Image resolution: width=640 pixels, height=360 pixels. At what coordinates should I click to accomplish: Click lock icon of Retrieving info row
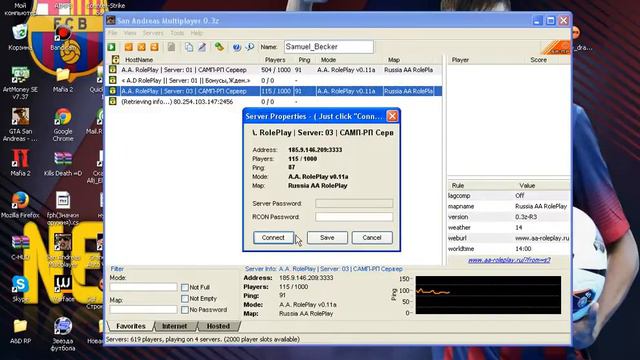[113, 101]
